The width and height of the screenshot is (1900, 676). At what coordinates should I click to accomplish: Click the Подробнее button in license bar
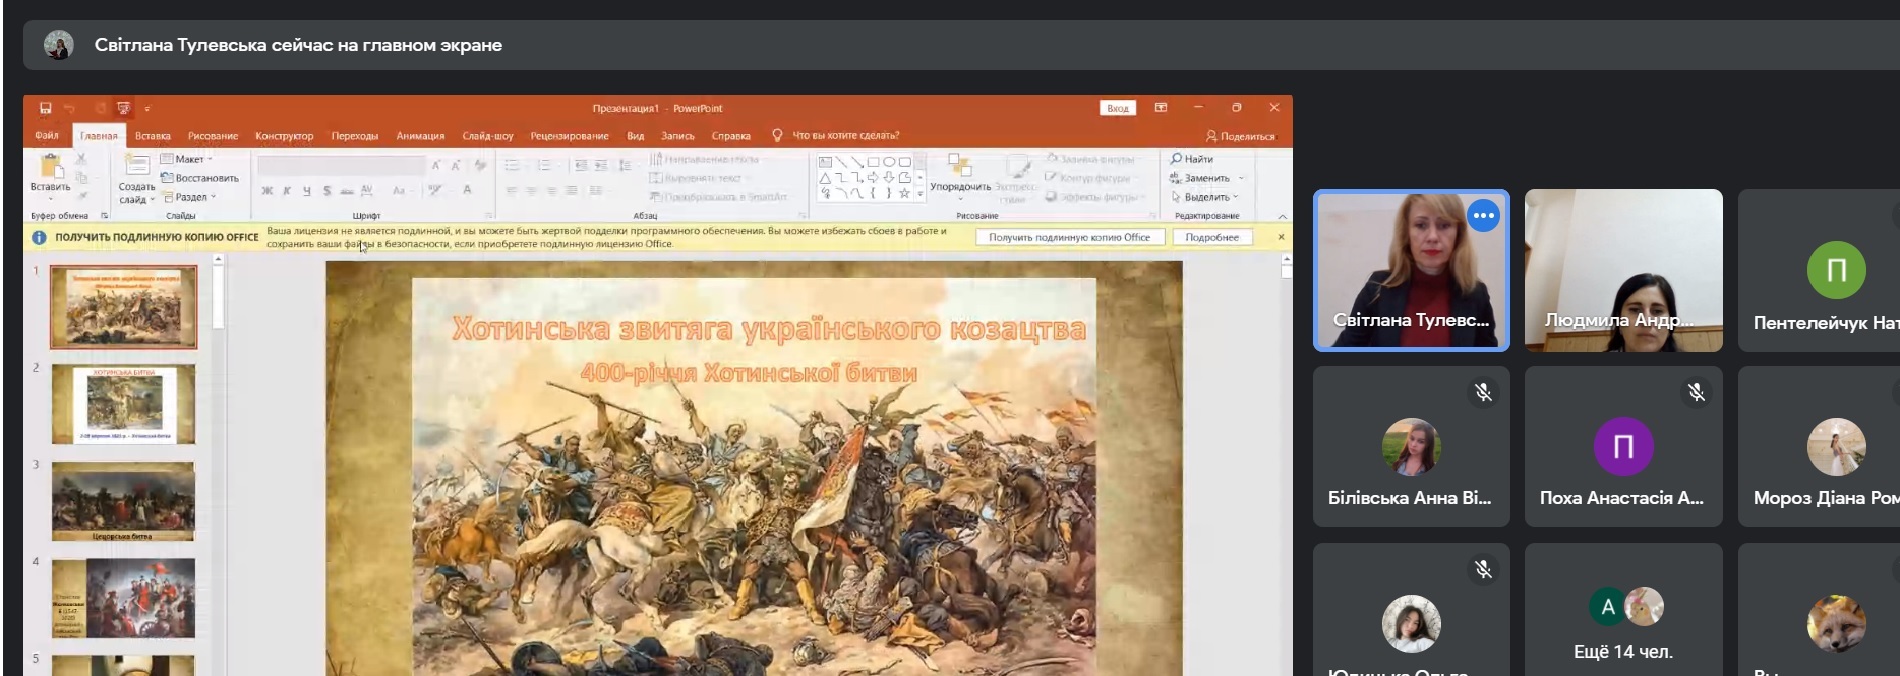pyautogui.click(x=1211, y=238)
